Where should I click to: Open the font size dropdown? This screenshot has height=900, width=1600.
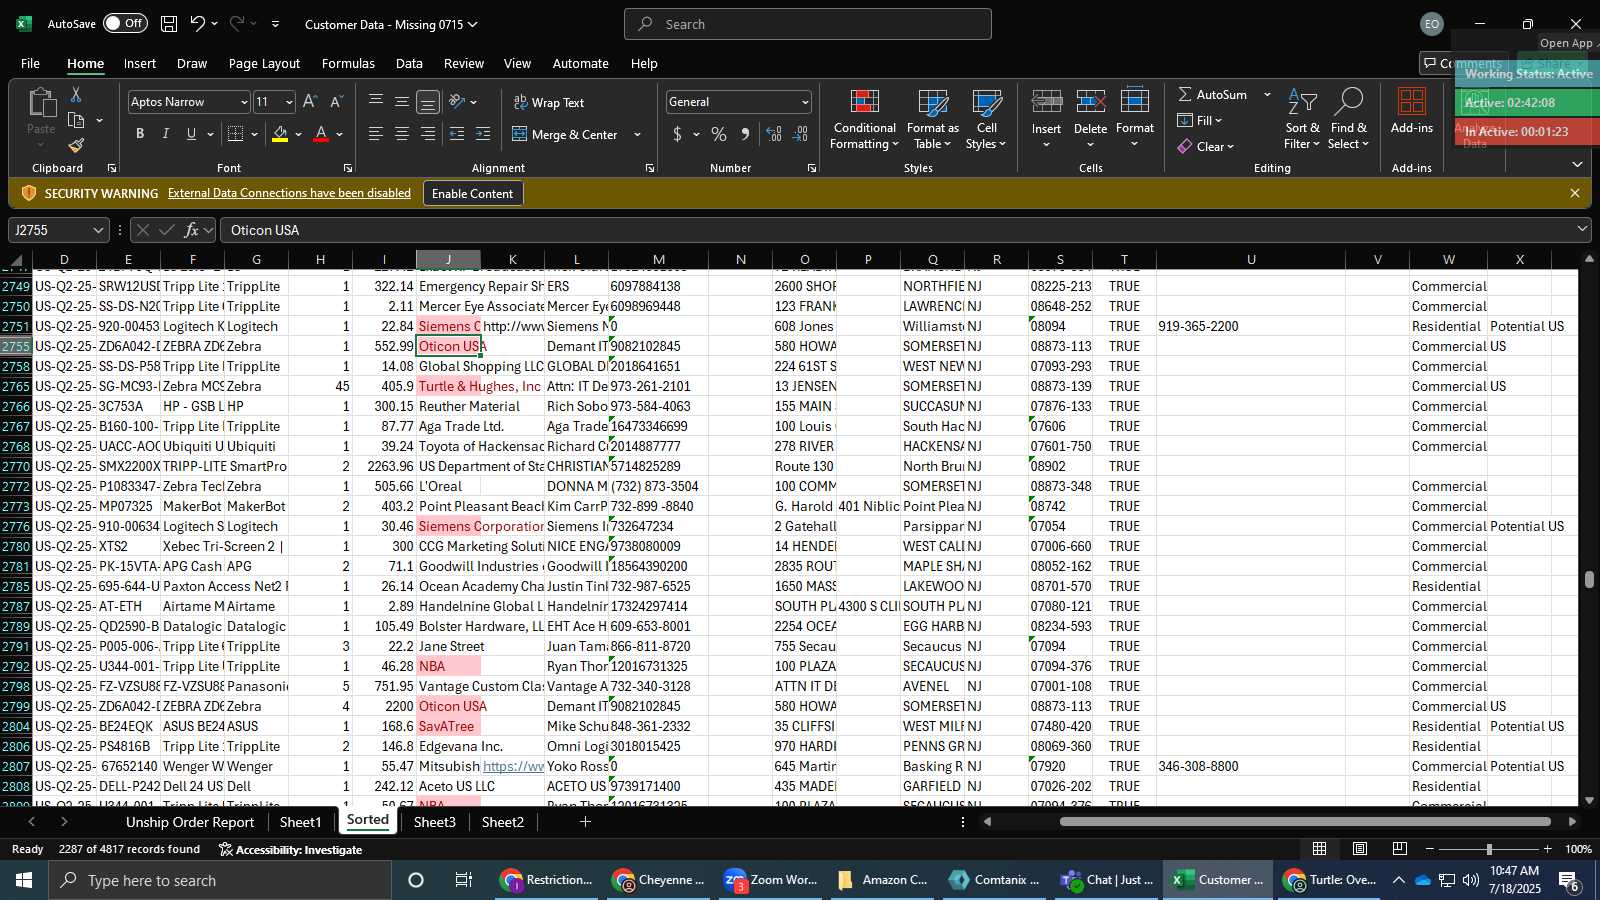point(289,102)
